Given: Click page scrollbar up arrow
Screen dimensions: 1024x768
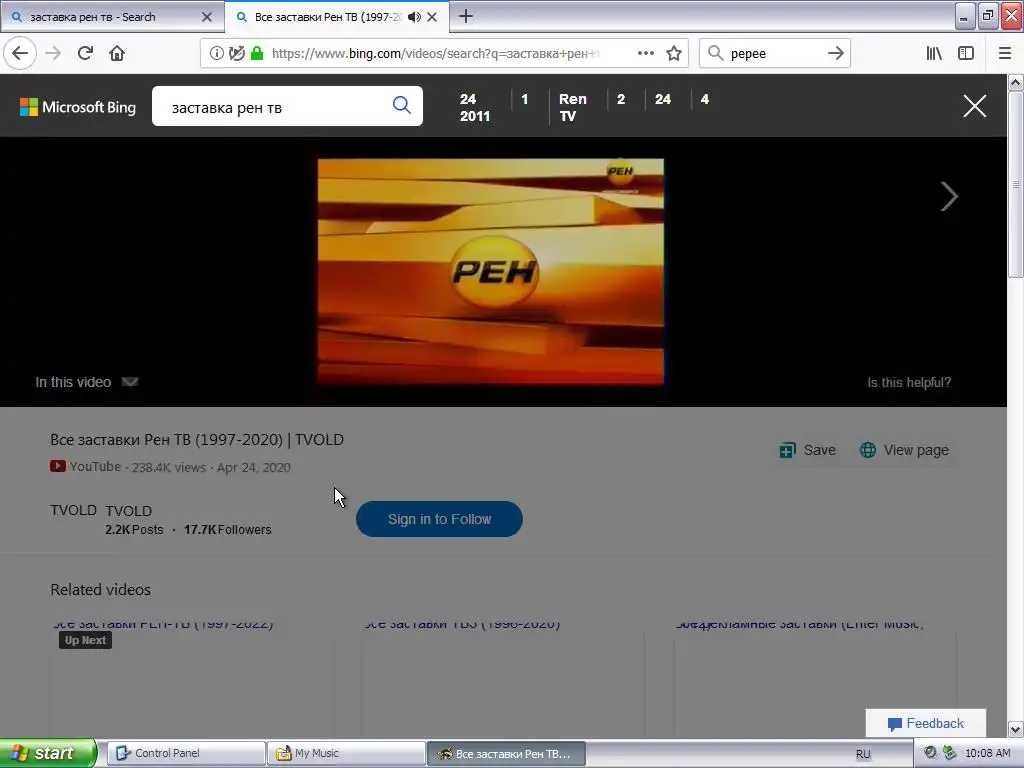Looking at the screenshot, I should [1016, 82].
